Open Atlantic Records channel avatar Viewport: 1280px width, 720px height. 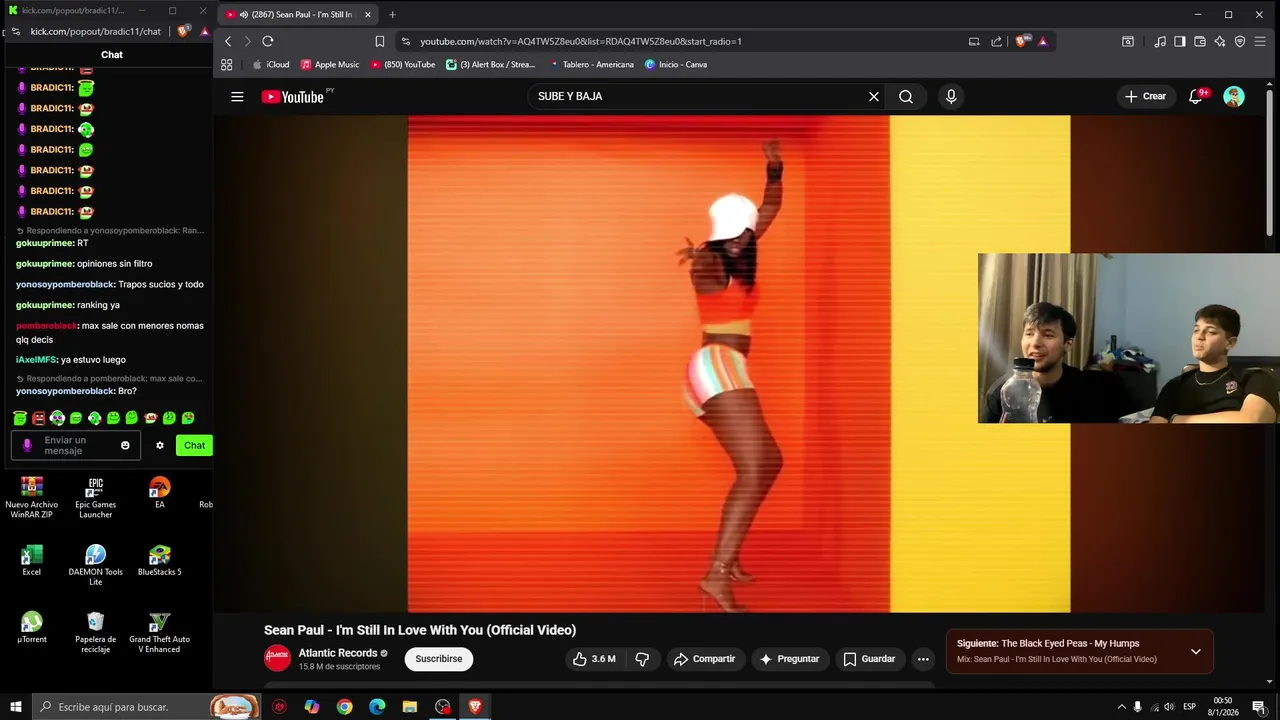pos(277,658)
